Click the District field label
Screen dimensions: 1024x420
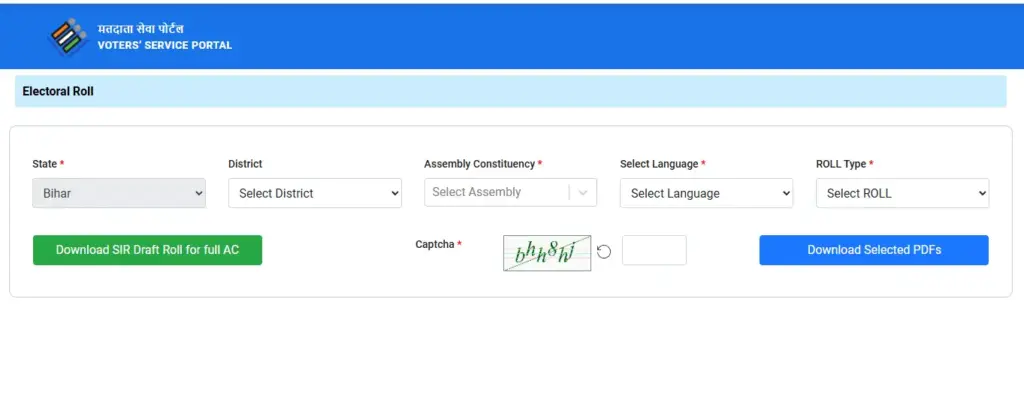[246, 164]
